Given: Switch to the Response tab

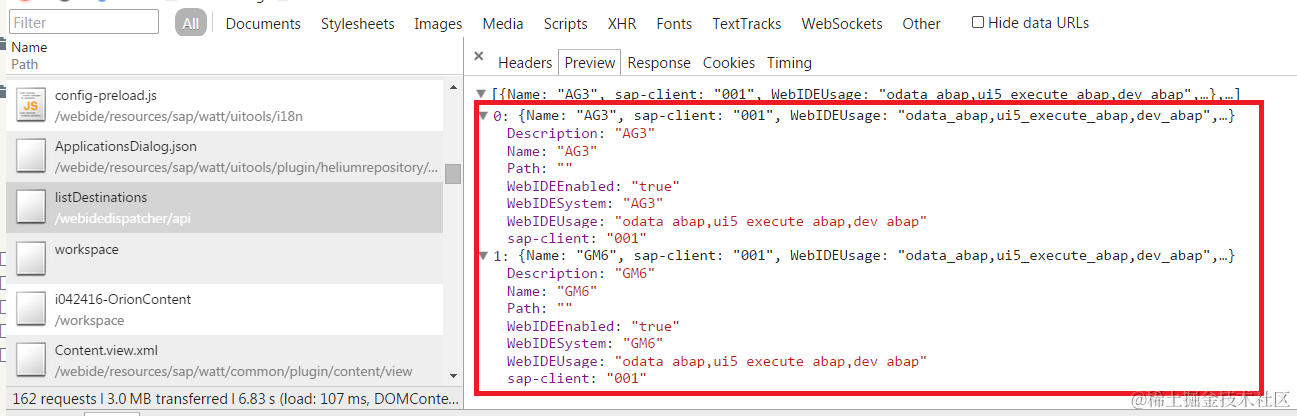Looking at the screenshot, I should click(659, 62).
